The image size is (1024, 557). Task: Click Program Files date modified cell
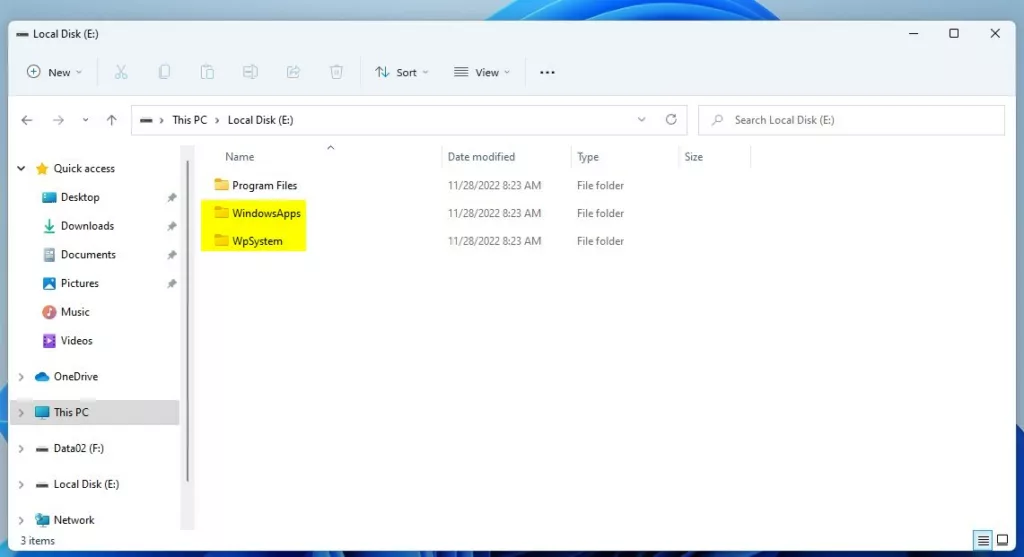(494, 185)
